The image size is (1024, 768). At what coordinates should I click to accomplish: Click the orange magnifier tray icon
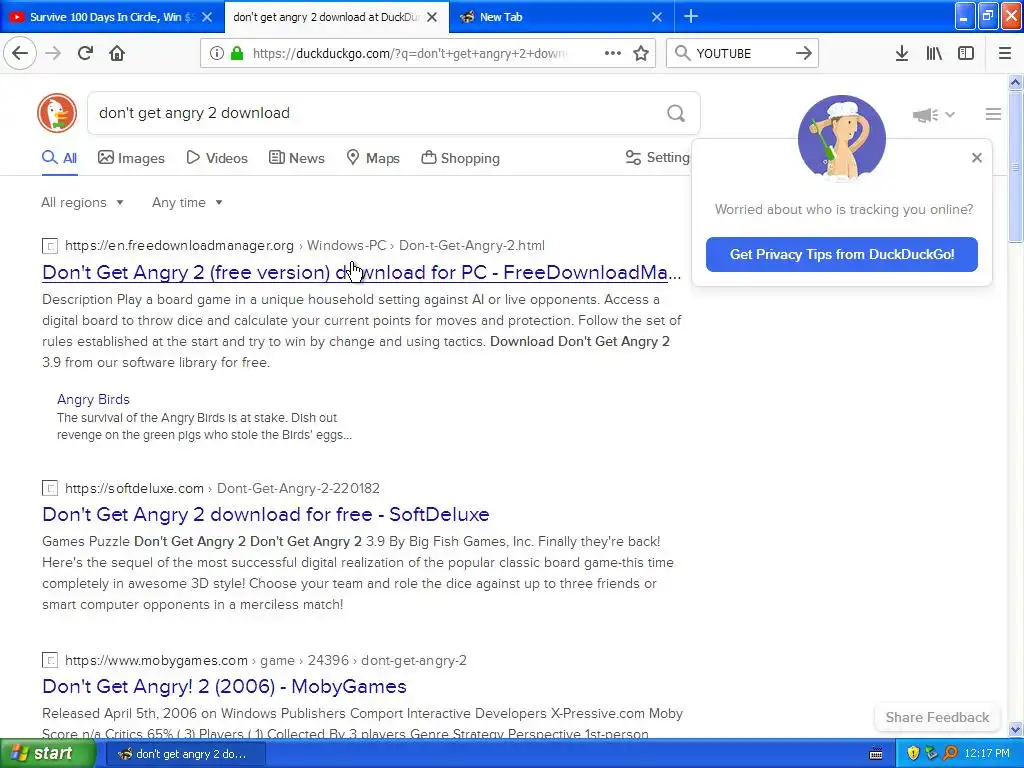(950, 754)
